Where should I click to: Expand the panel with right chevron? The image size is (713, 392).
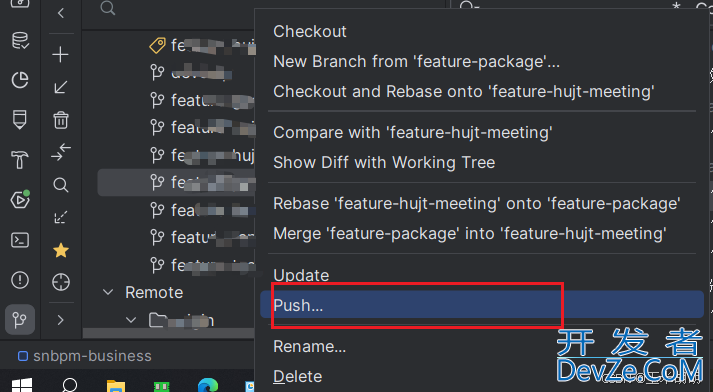[60, 320]
